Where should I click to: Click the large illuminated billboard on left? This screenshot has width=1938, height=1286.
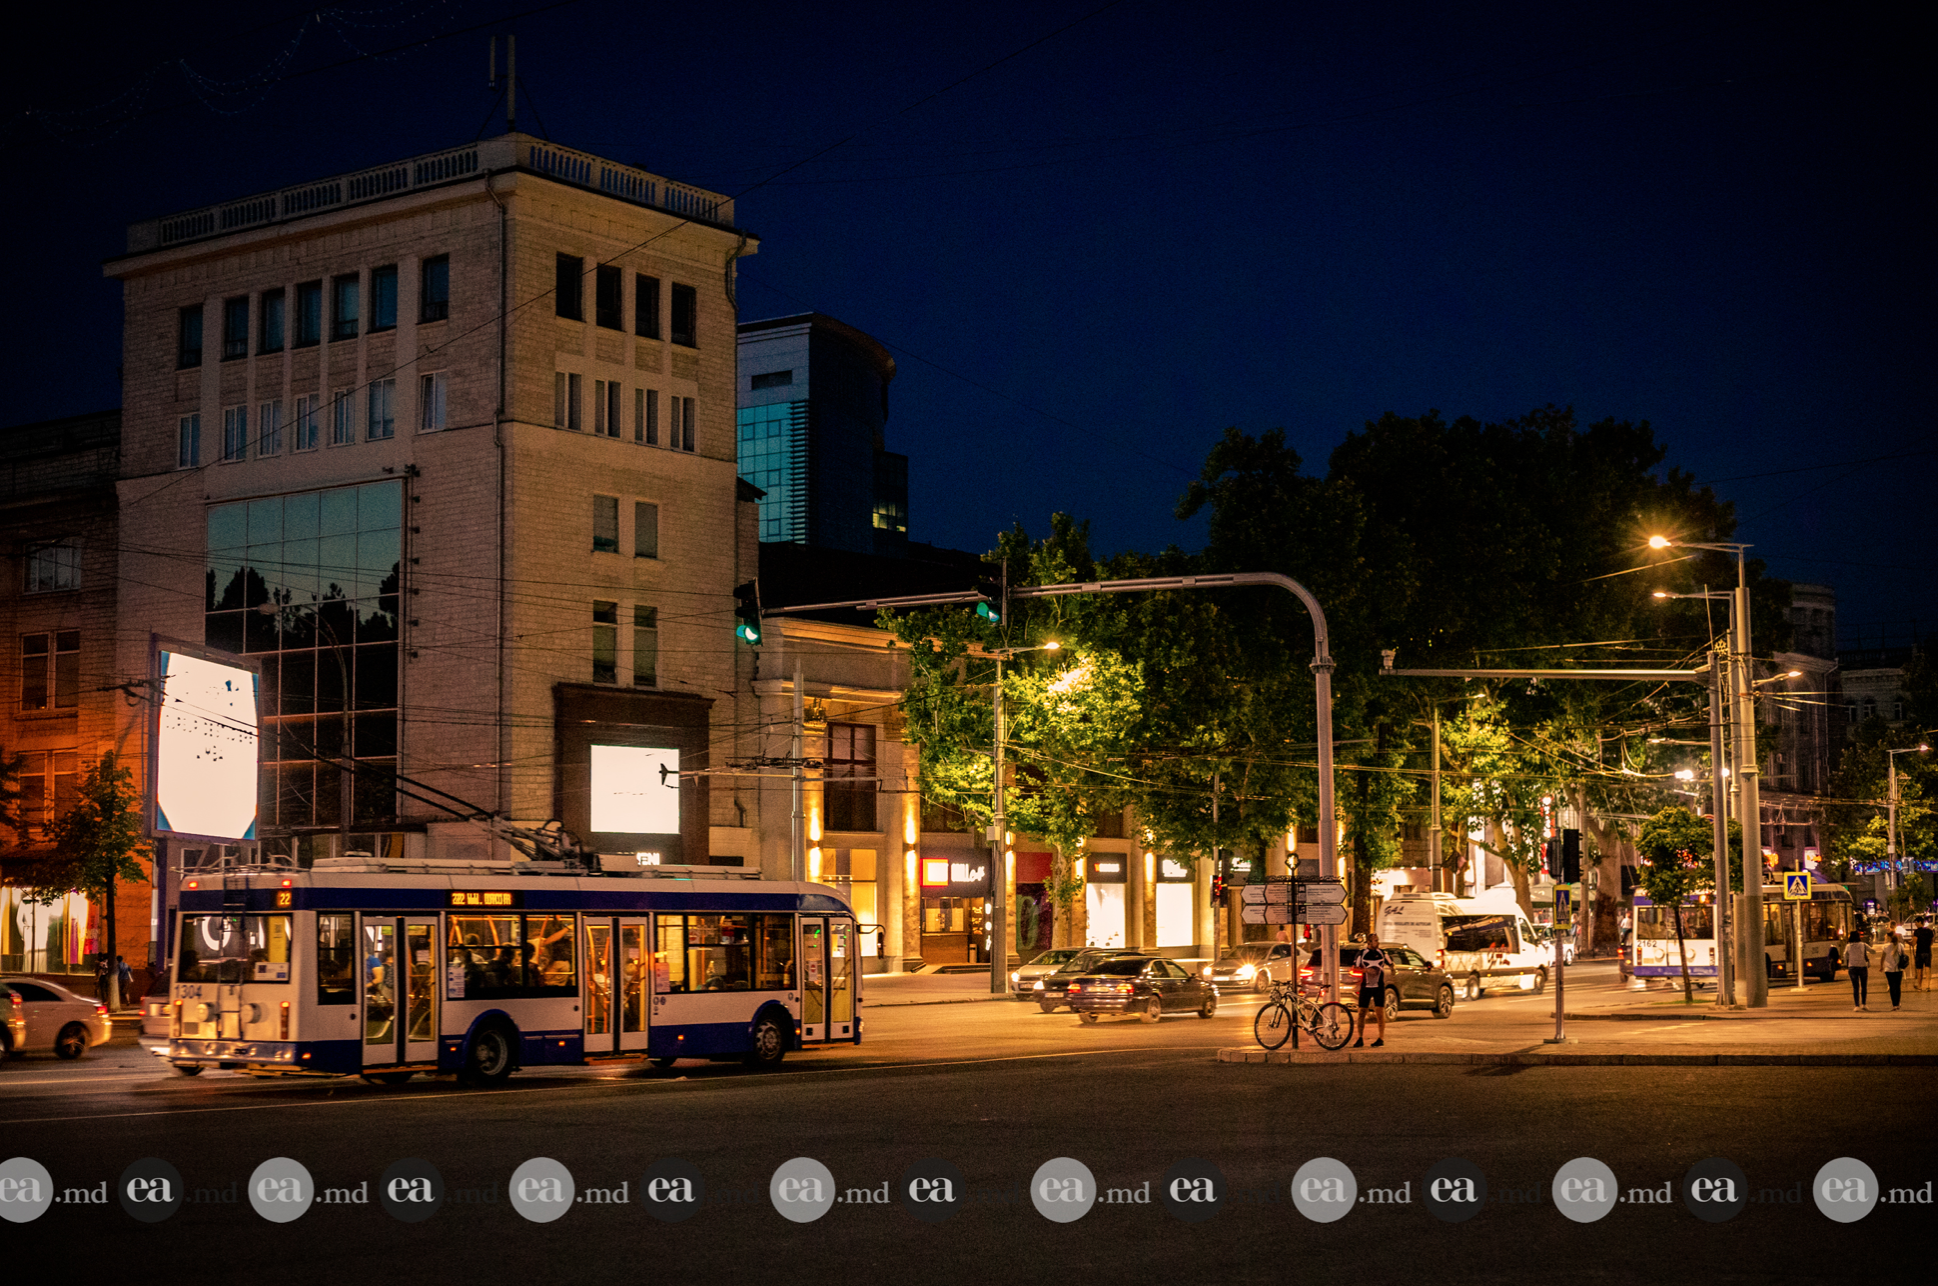click(207, 744)
